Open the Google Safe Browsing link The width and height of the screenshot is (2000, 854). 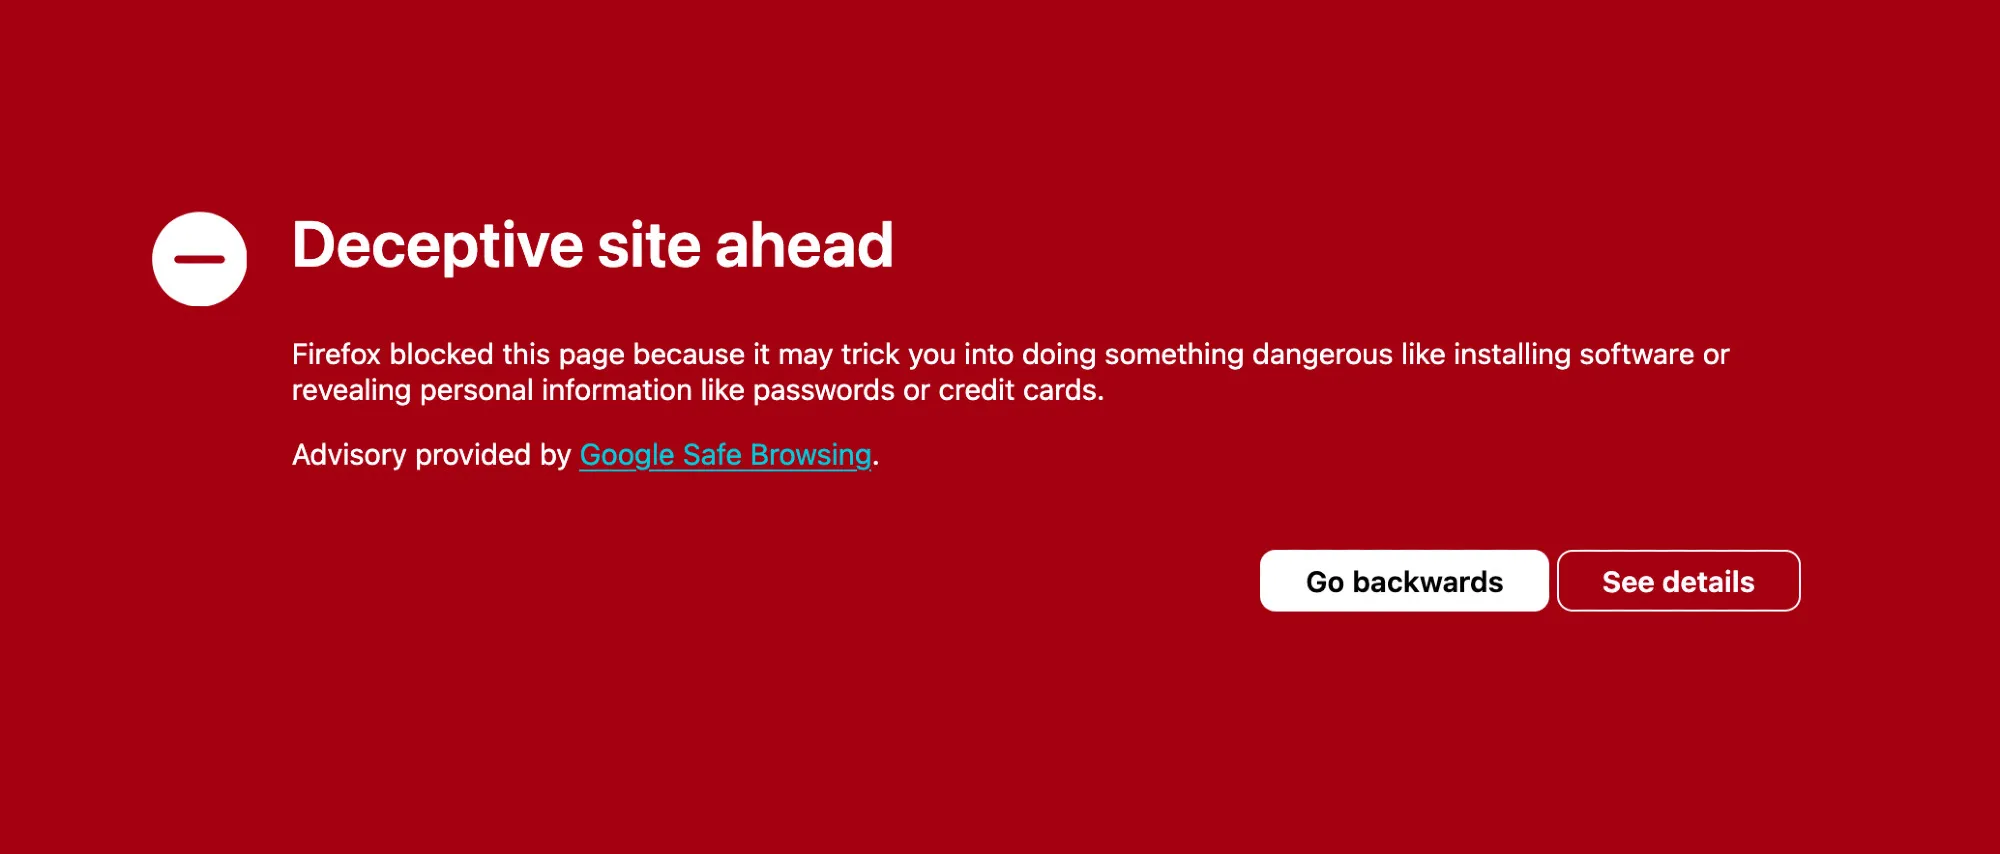725,455
